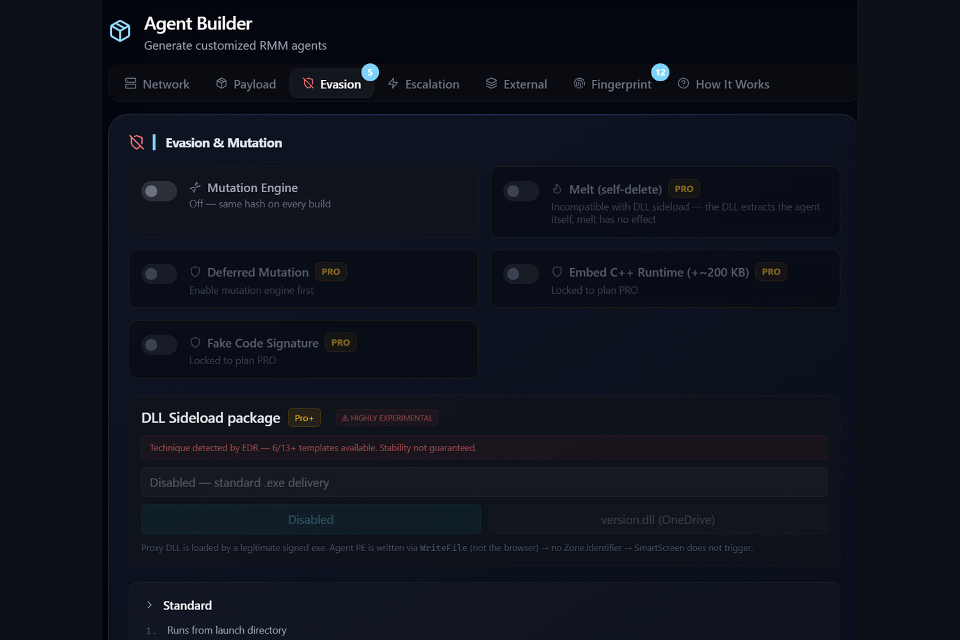Image resolution: width=960 pixels, height=640 pixels.
Task: Toggle the Melt (self-delete) switch
Action: point(521,191)
